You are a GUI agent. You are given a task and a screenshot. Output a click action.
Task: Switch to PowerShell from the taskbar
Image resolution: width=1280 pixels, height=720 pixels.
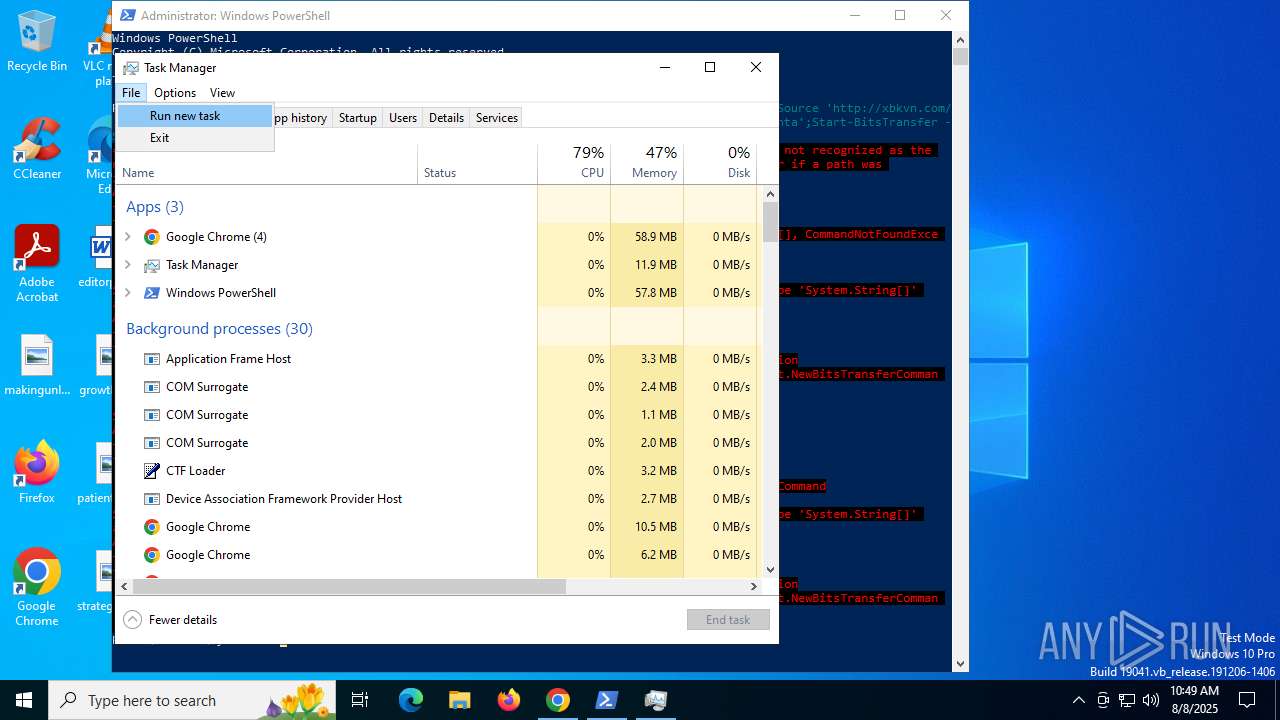point(607,700)
